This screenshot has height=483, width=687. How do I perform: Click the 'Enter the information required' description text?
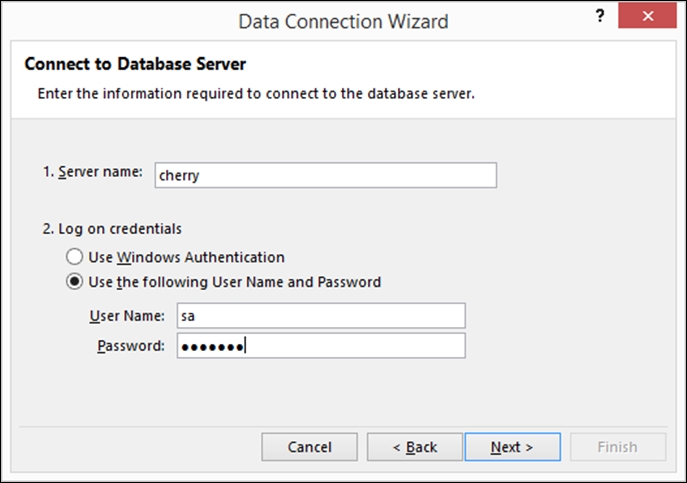(x=256, y=94)
